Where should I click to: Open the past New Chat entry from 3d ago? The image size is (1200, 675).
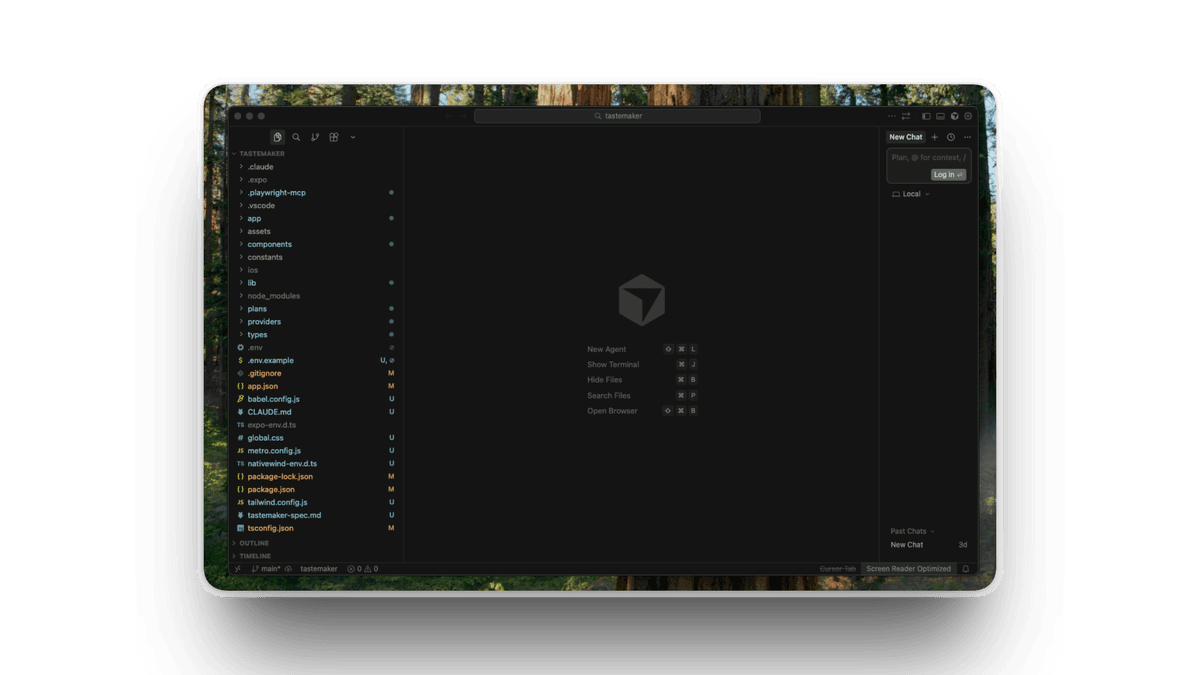[x=928, y=545]
